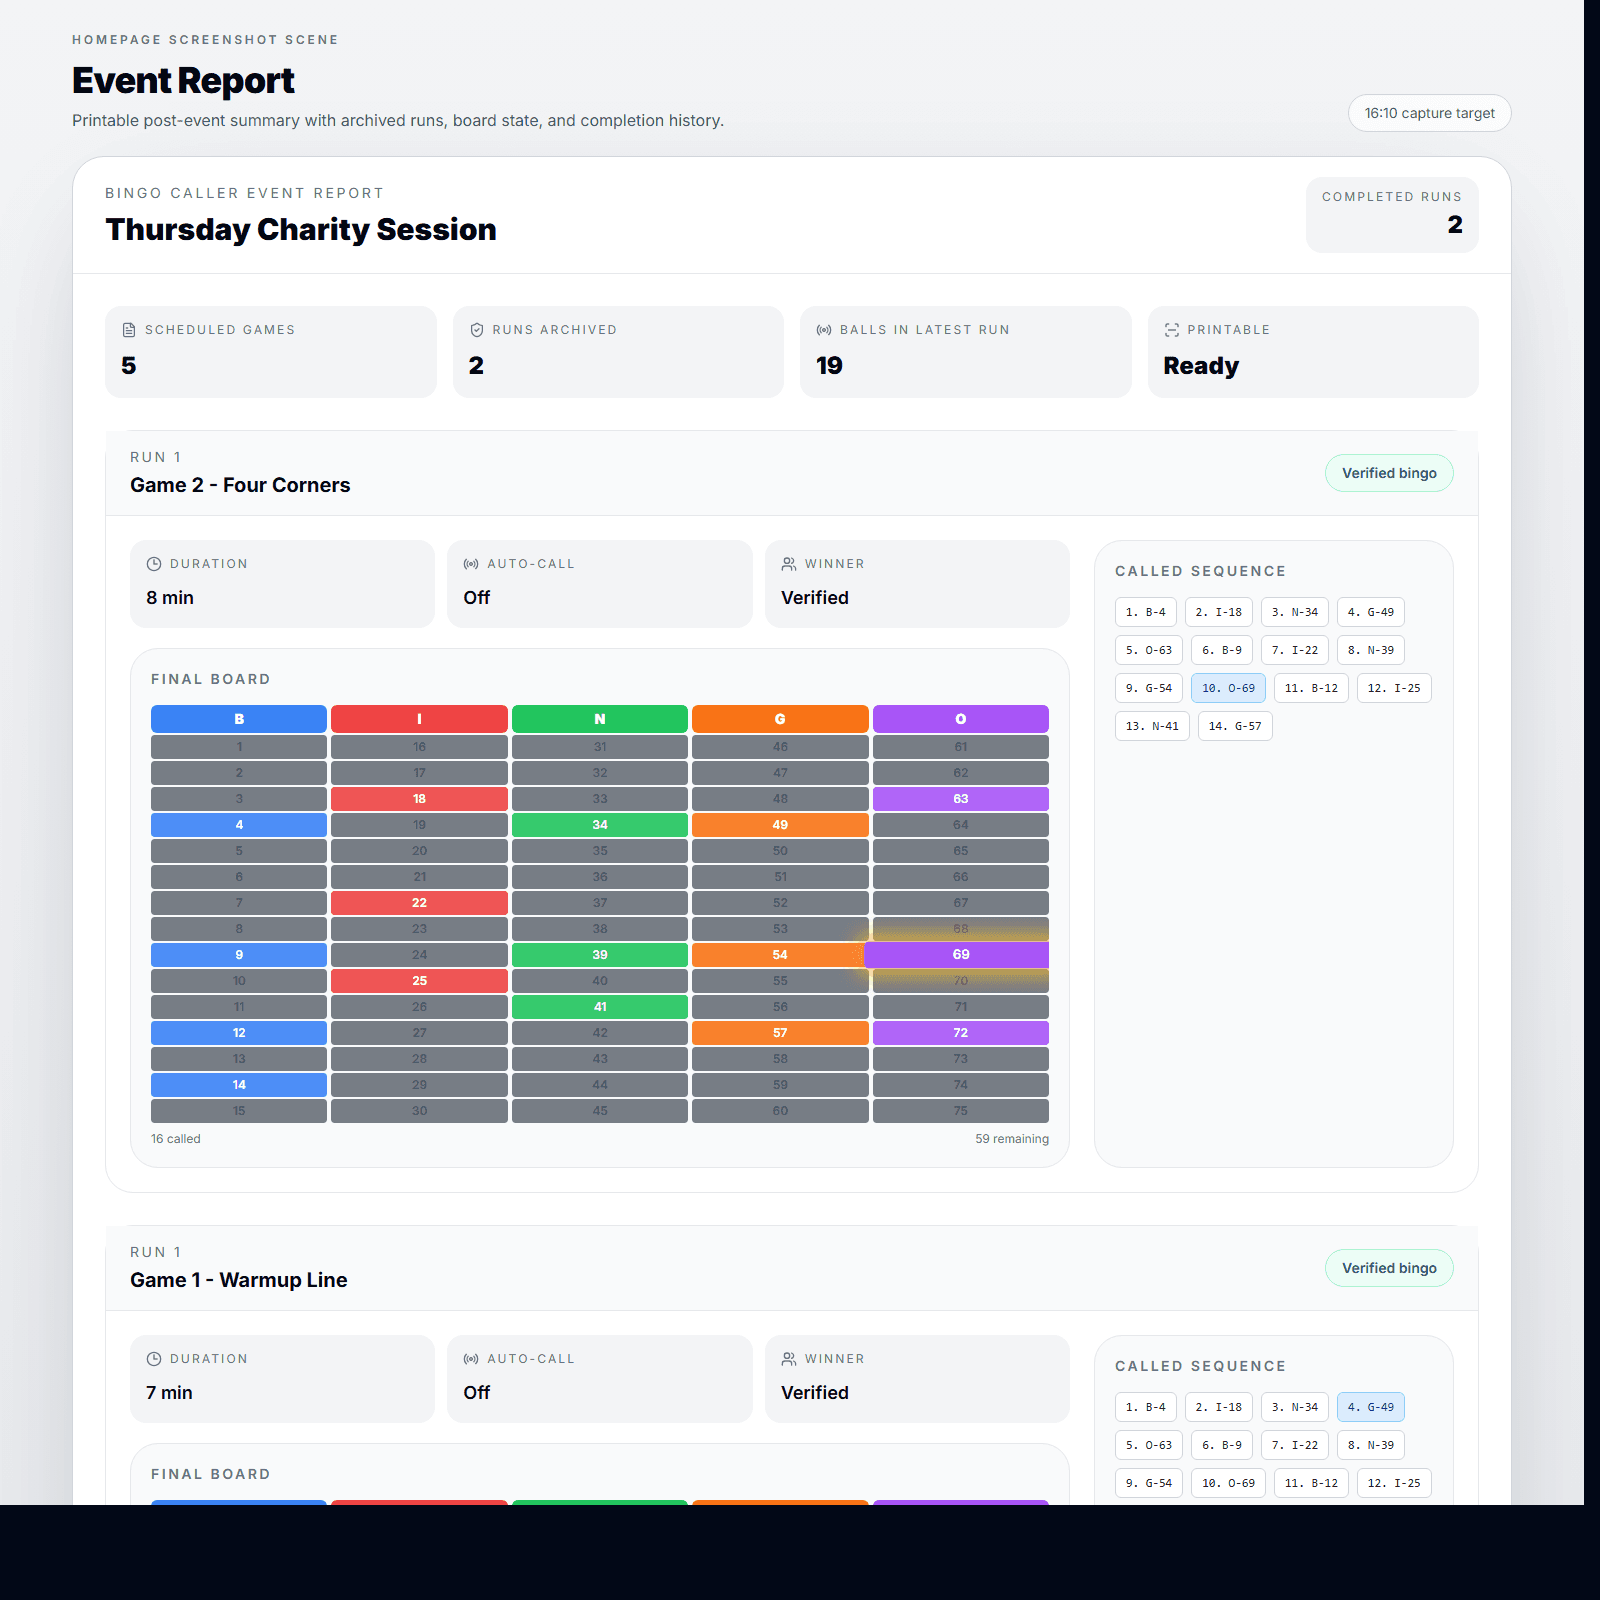The width and height of the screenshot is (1600, 1600).
Task: Click the 16:10 capture target pill
Action: click(1429, 113)
